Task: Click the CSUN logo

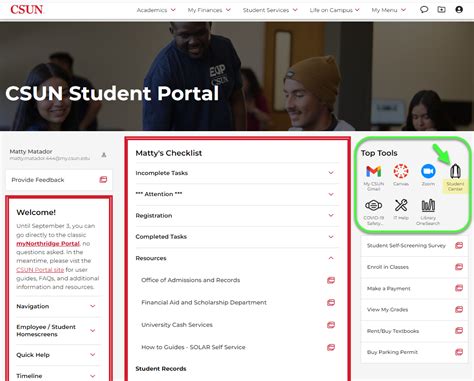Action: [x=27, y=10]
